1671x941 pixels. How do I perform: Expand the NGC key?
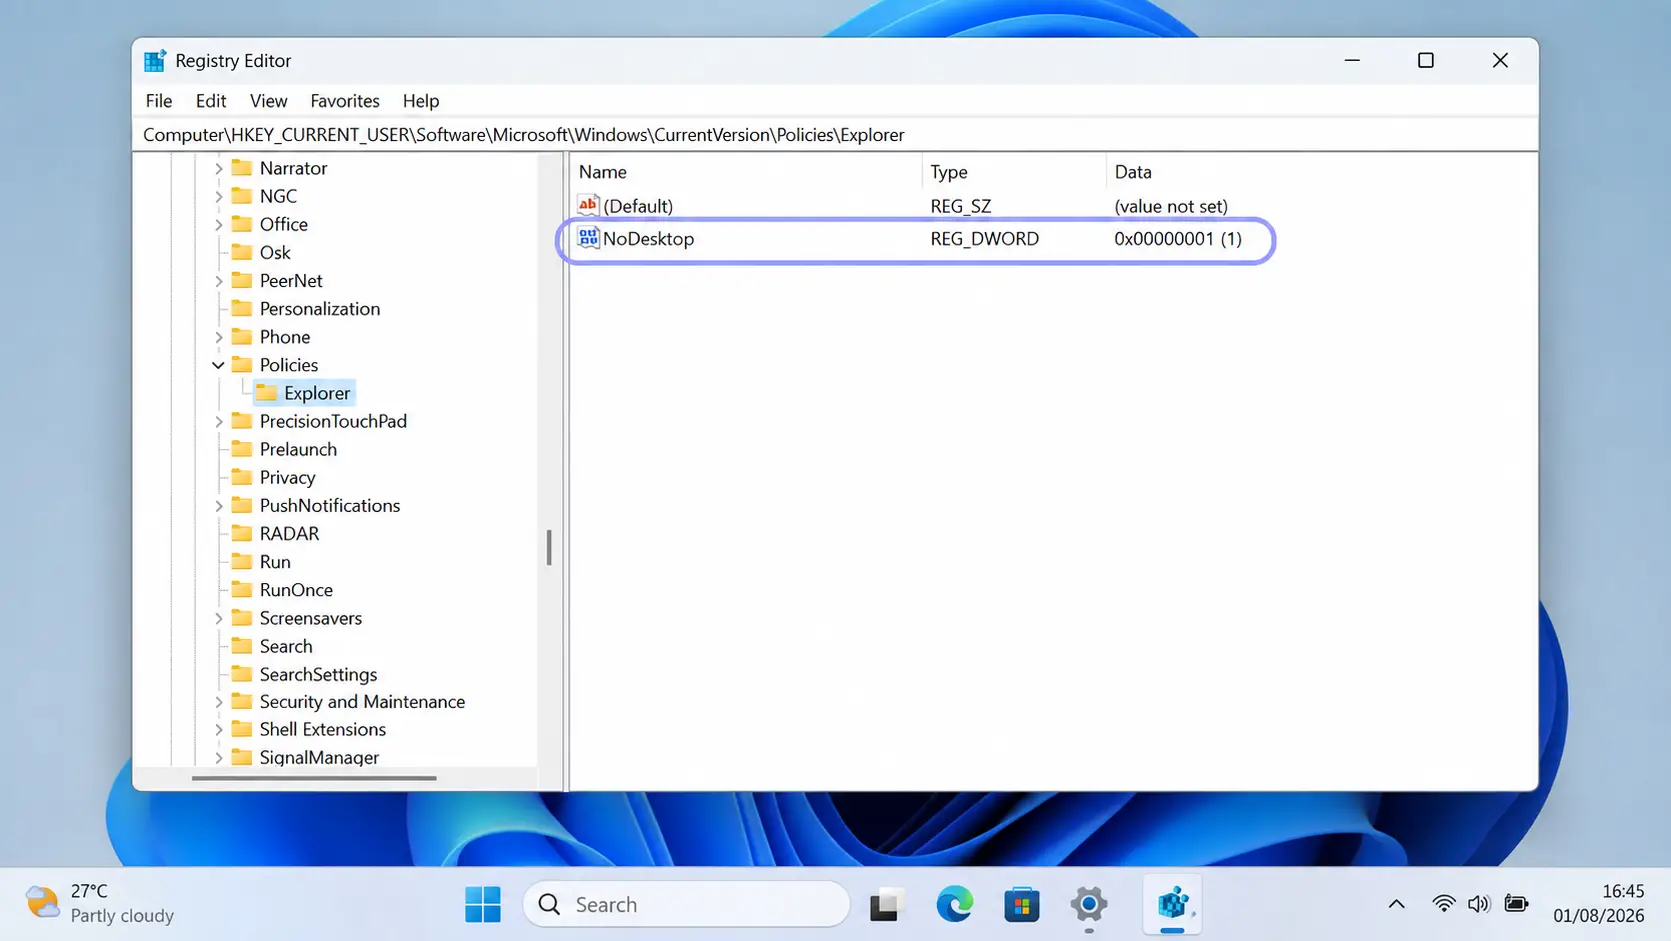[218, 196]
